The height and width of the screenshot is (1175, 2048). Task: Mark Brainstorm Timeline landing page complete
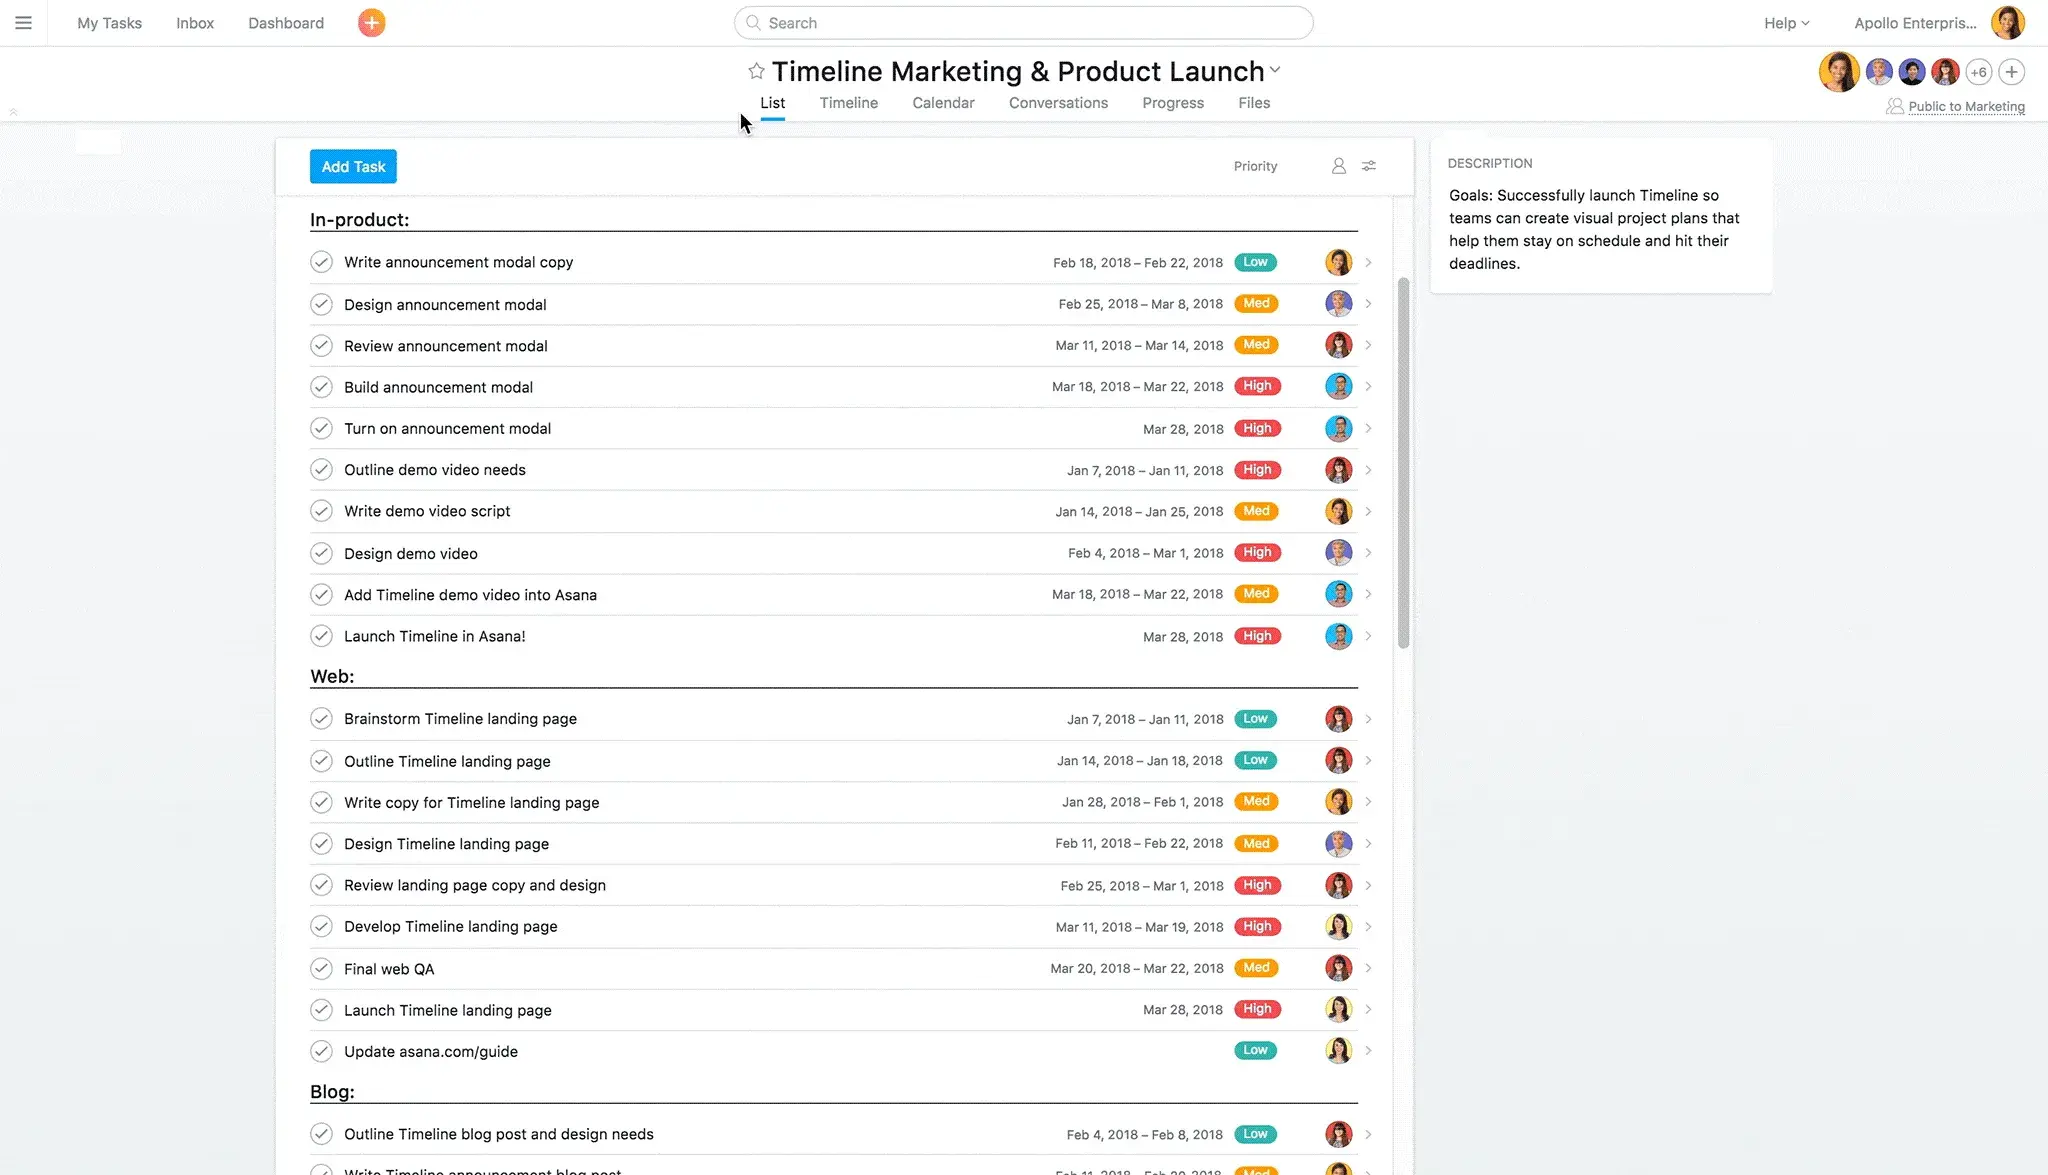tap(321, 719)
